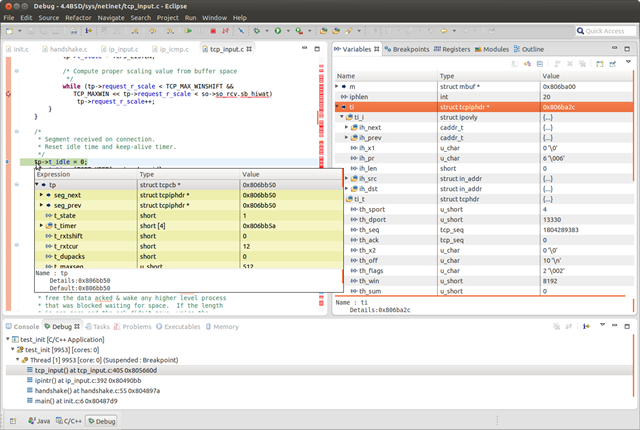This screenshot has width=640, height=430.
Task: Click the Pin to Debug Context icon
Action: [x=613, y=64]
